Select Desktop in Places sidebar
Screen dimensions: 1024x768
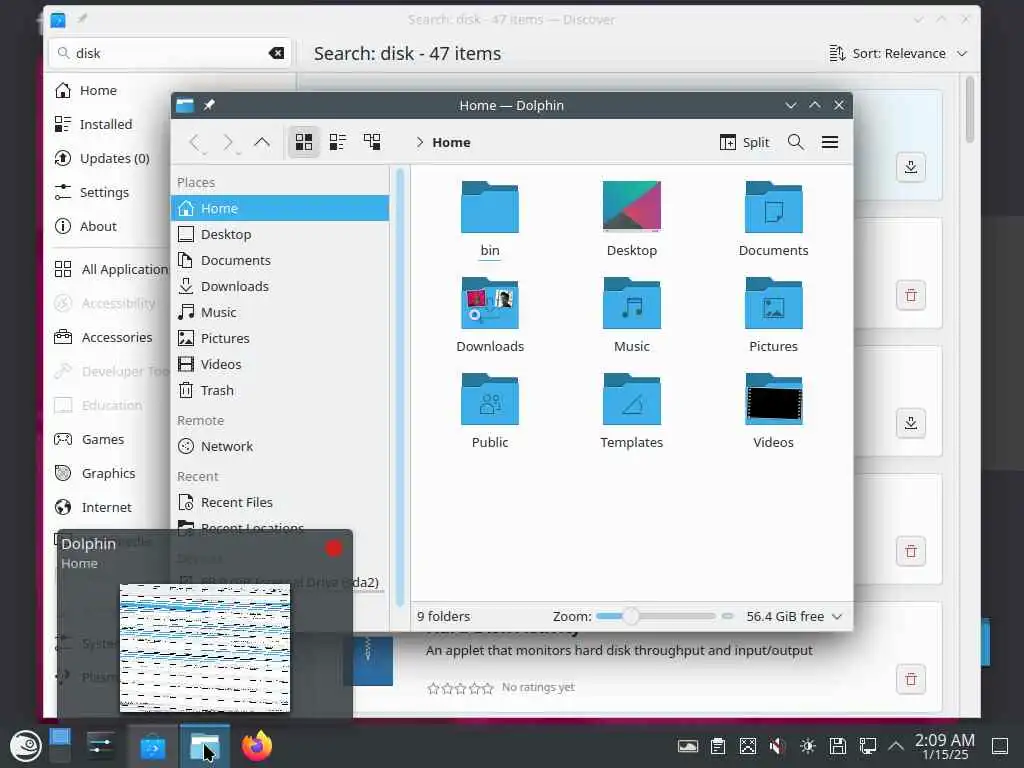(x=280, y=234)
